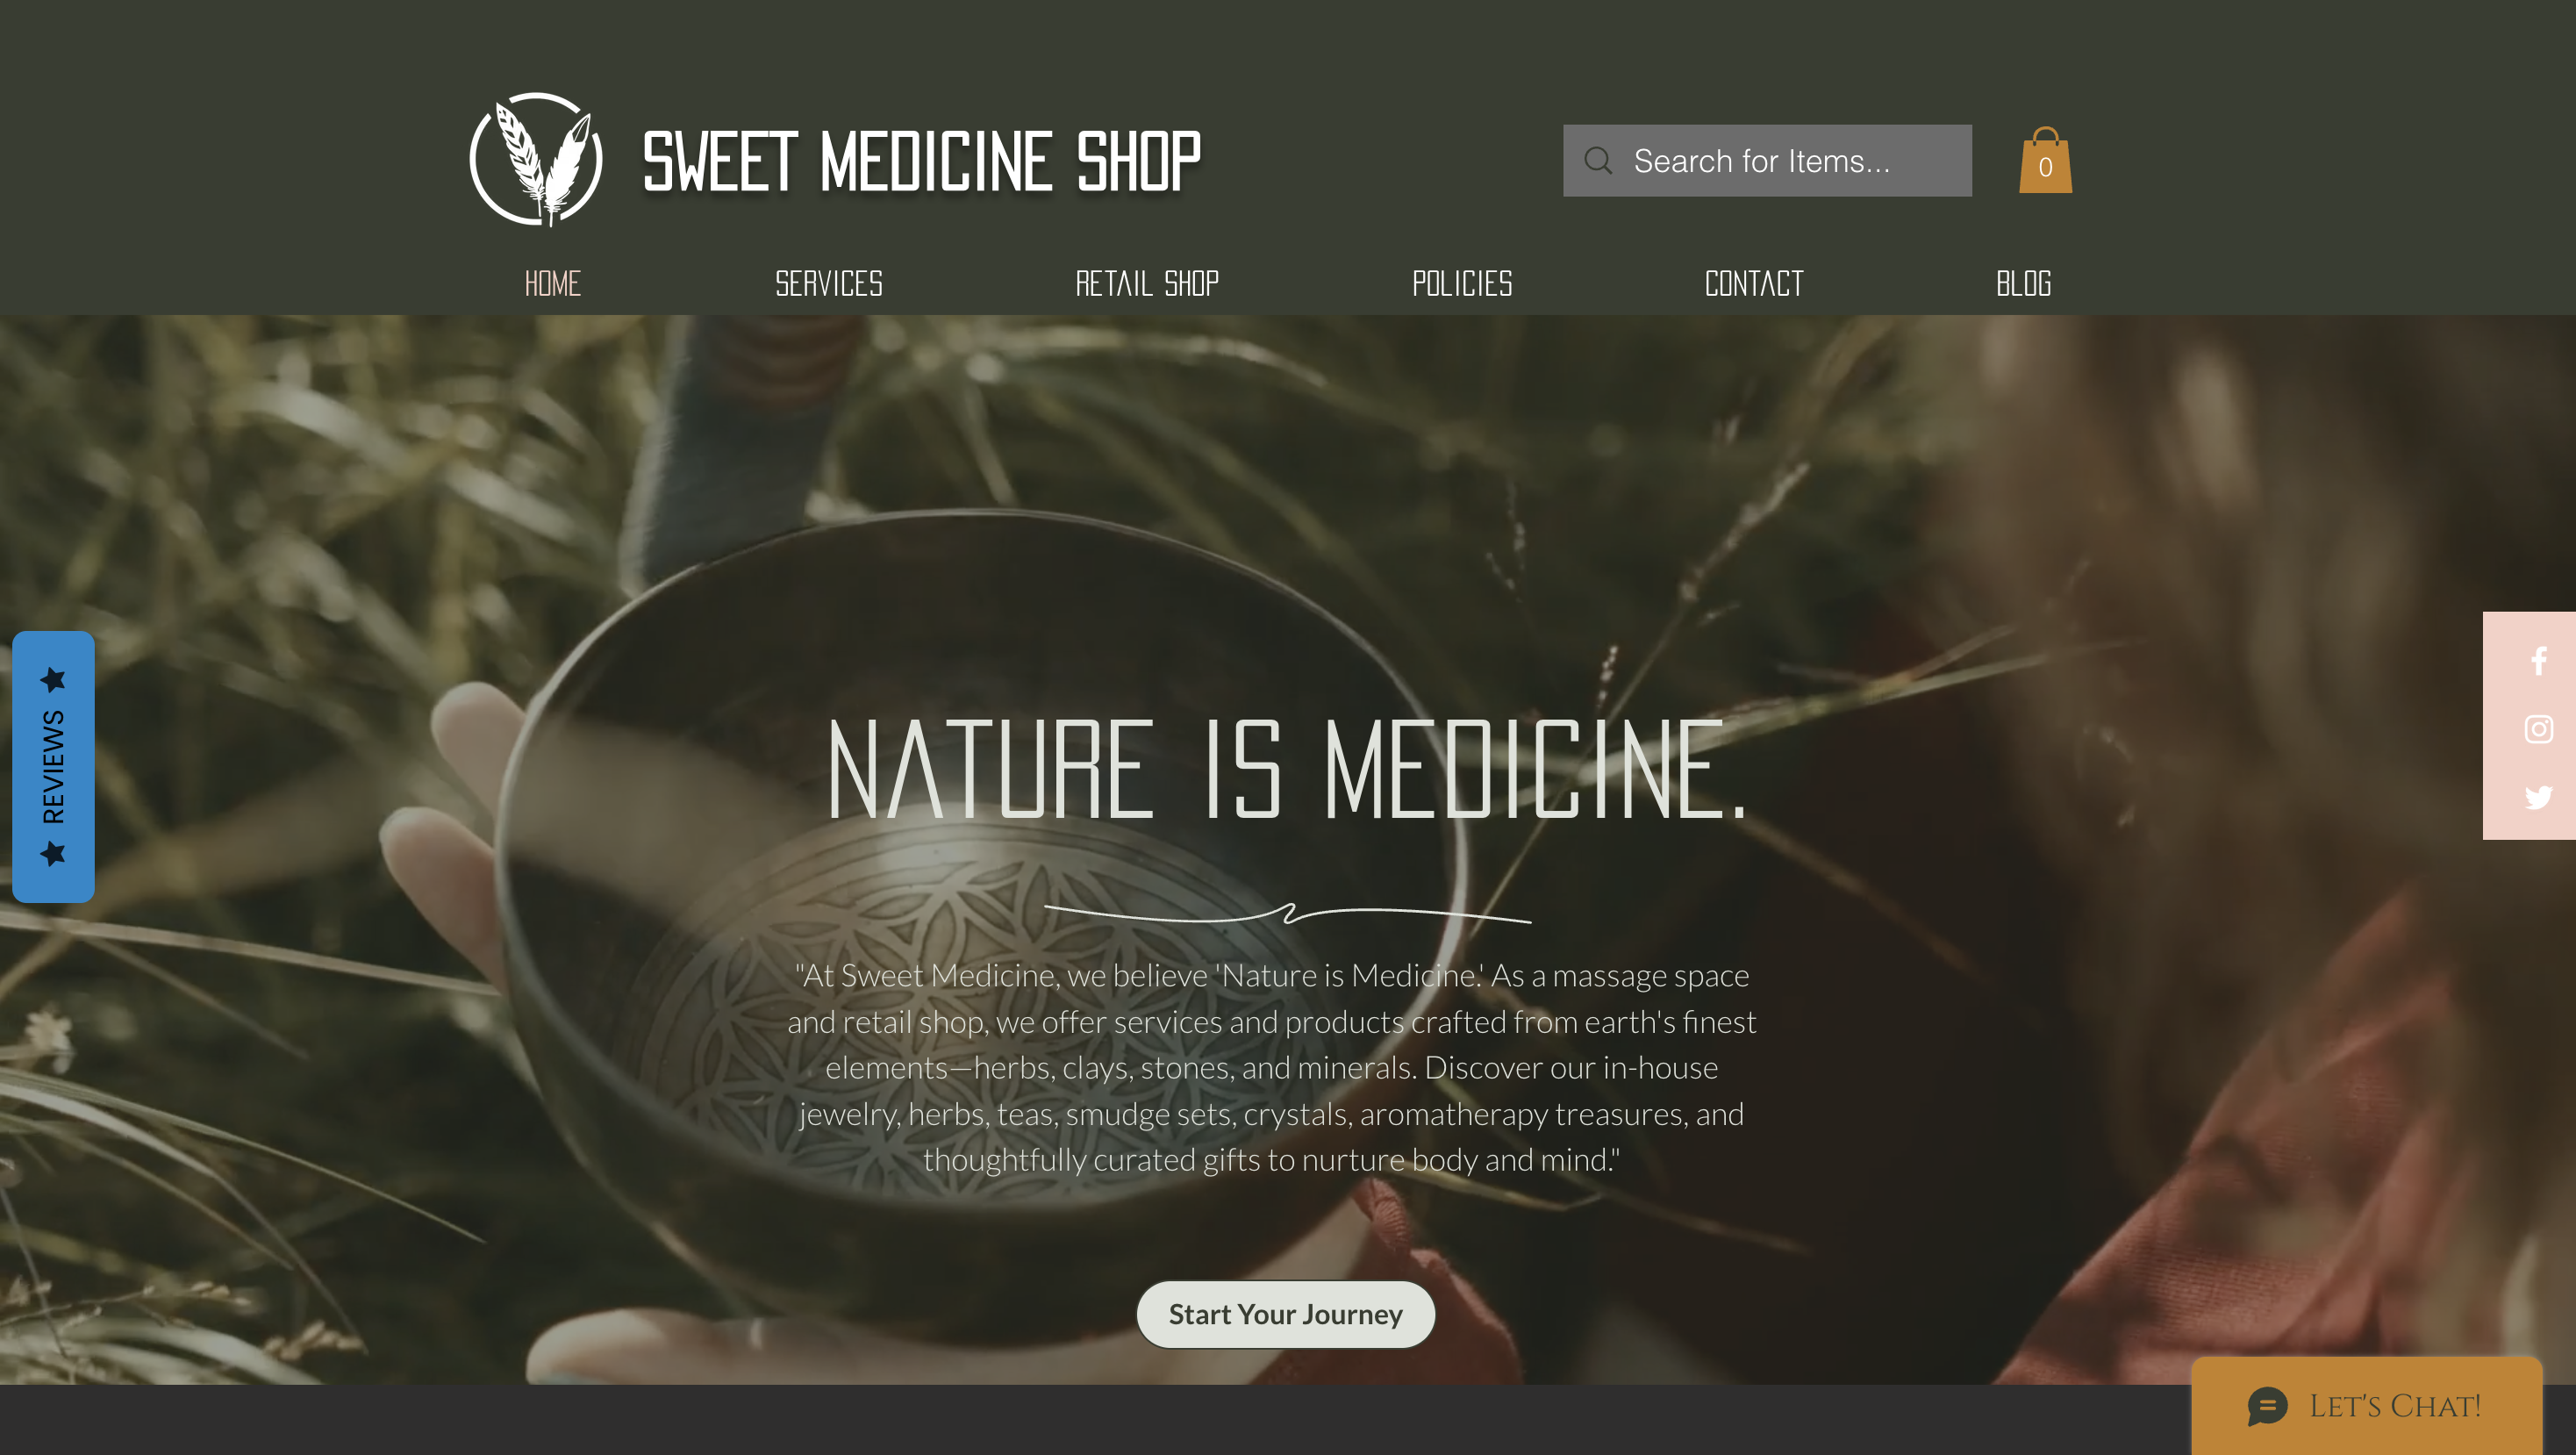The image size is (2576, 1455).
Task: Open the Blog page
Action: (x=2023, y=284)
